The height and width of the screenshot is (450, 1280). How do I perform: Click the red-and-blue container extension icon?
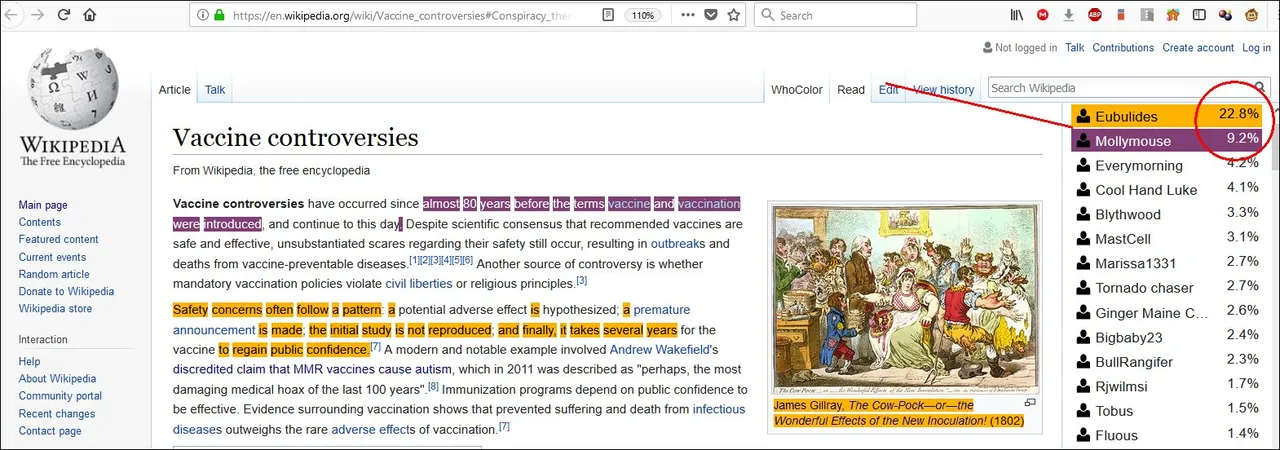(x=1121, y=15)
